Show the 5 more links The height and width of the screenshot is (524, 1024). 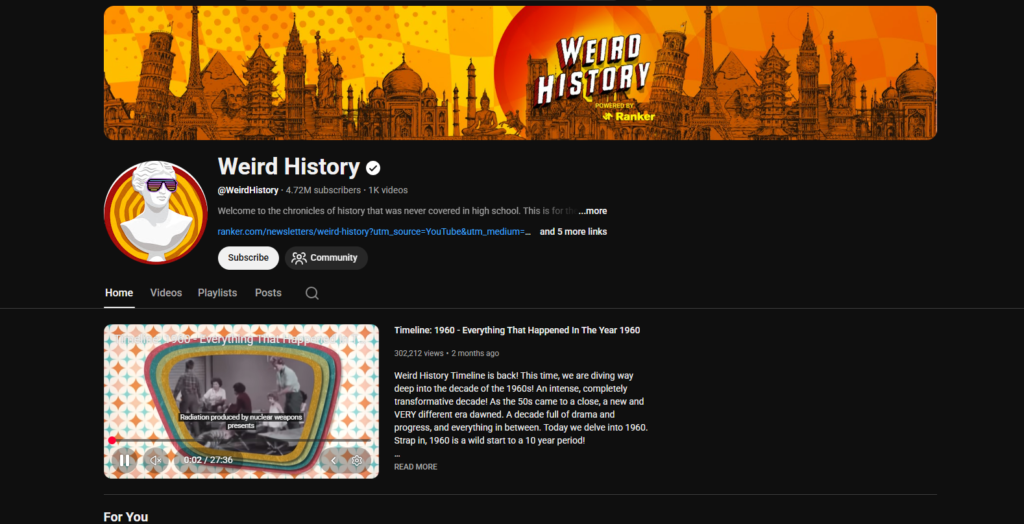[x=573, y=232]
